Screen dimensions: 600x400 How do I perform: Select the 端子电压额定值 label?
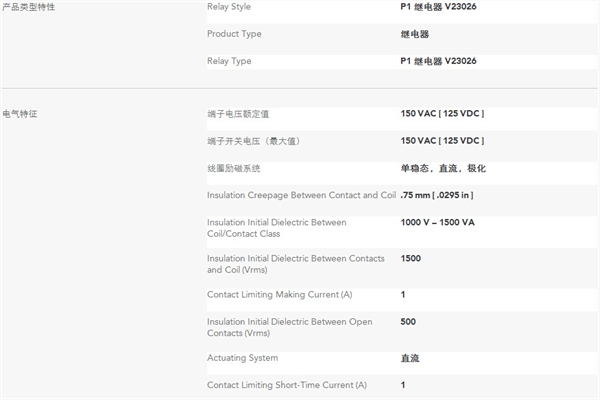240,114
